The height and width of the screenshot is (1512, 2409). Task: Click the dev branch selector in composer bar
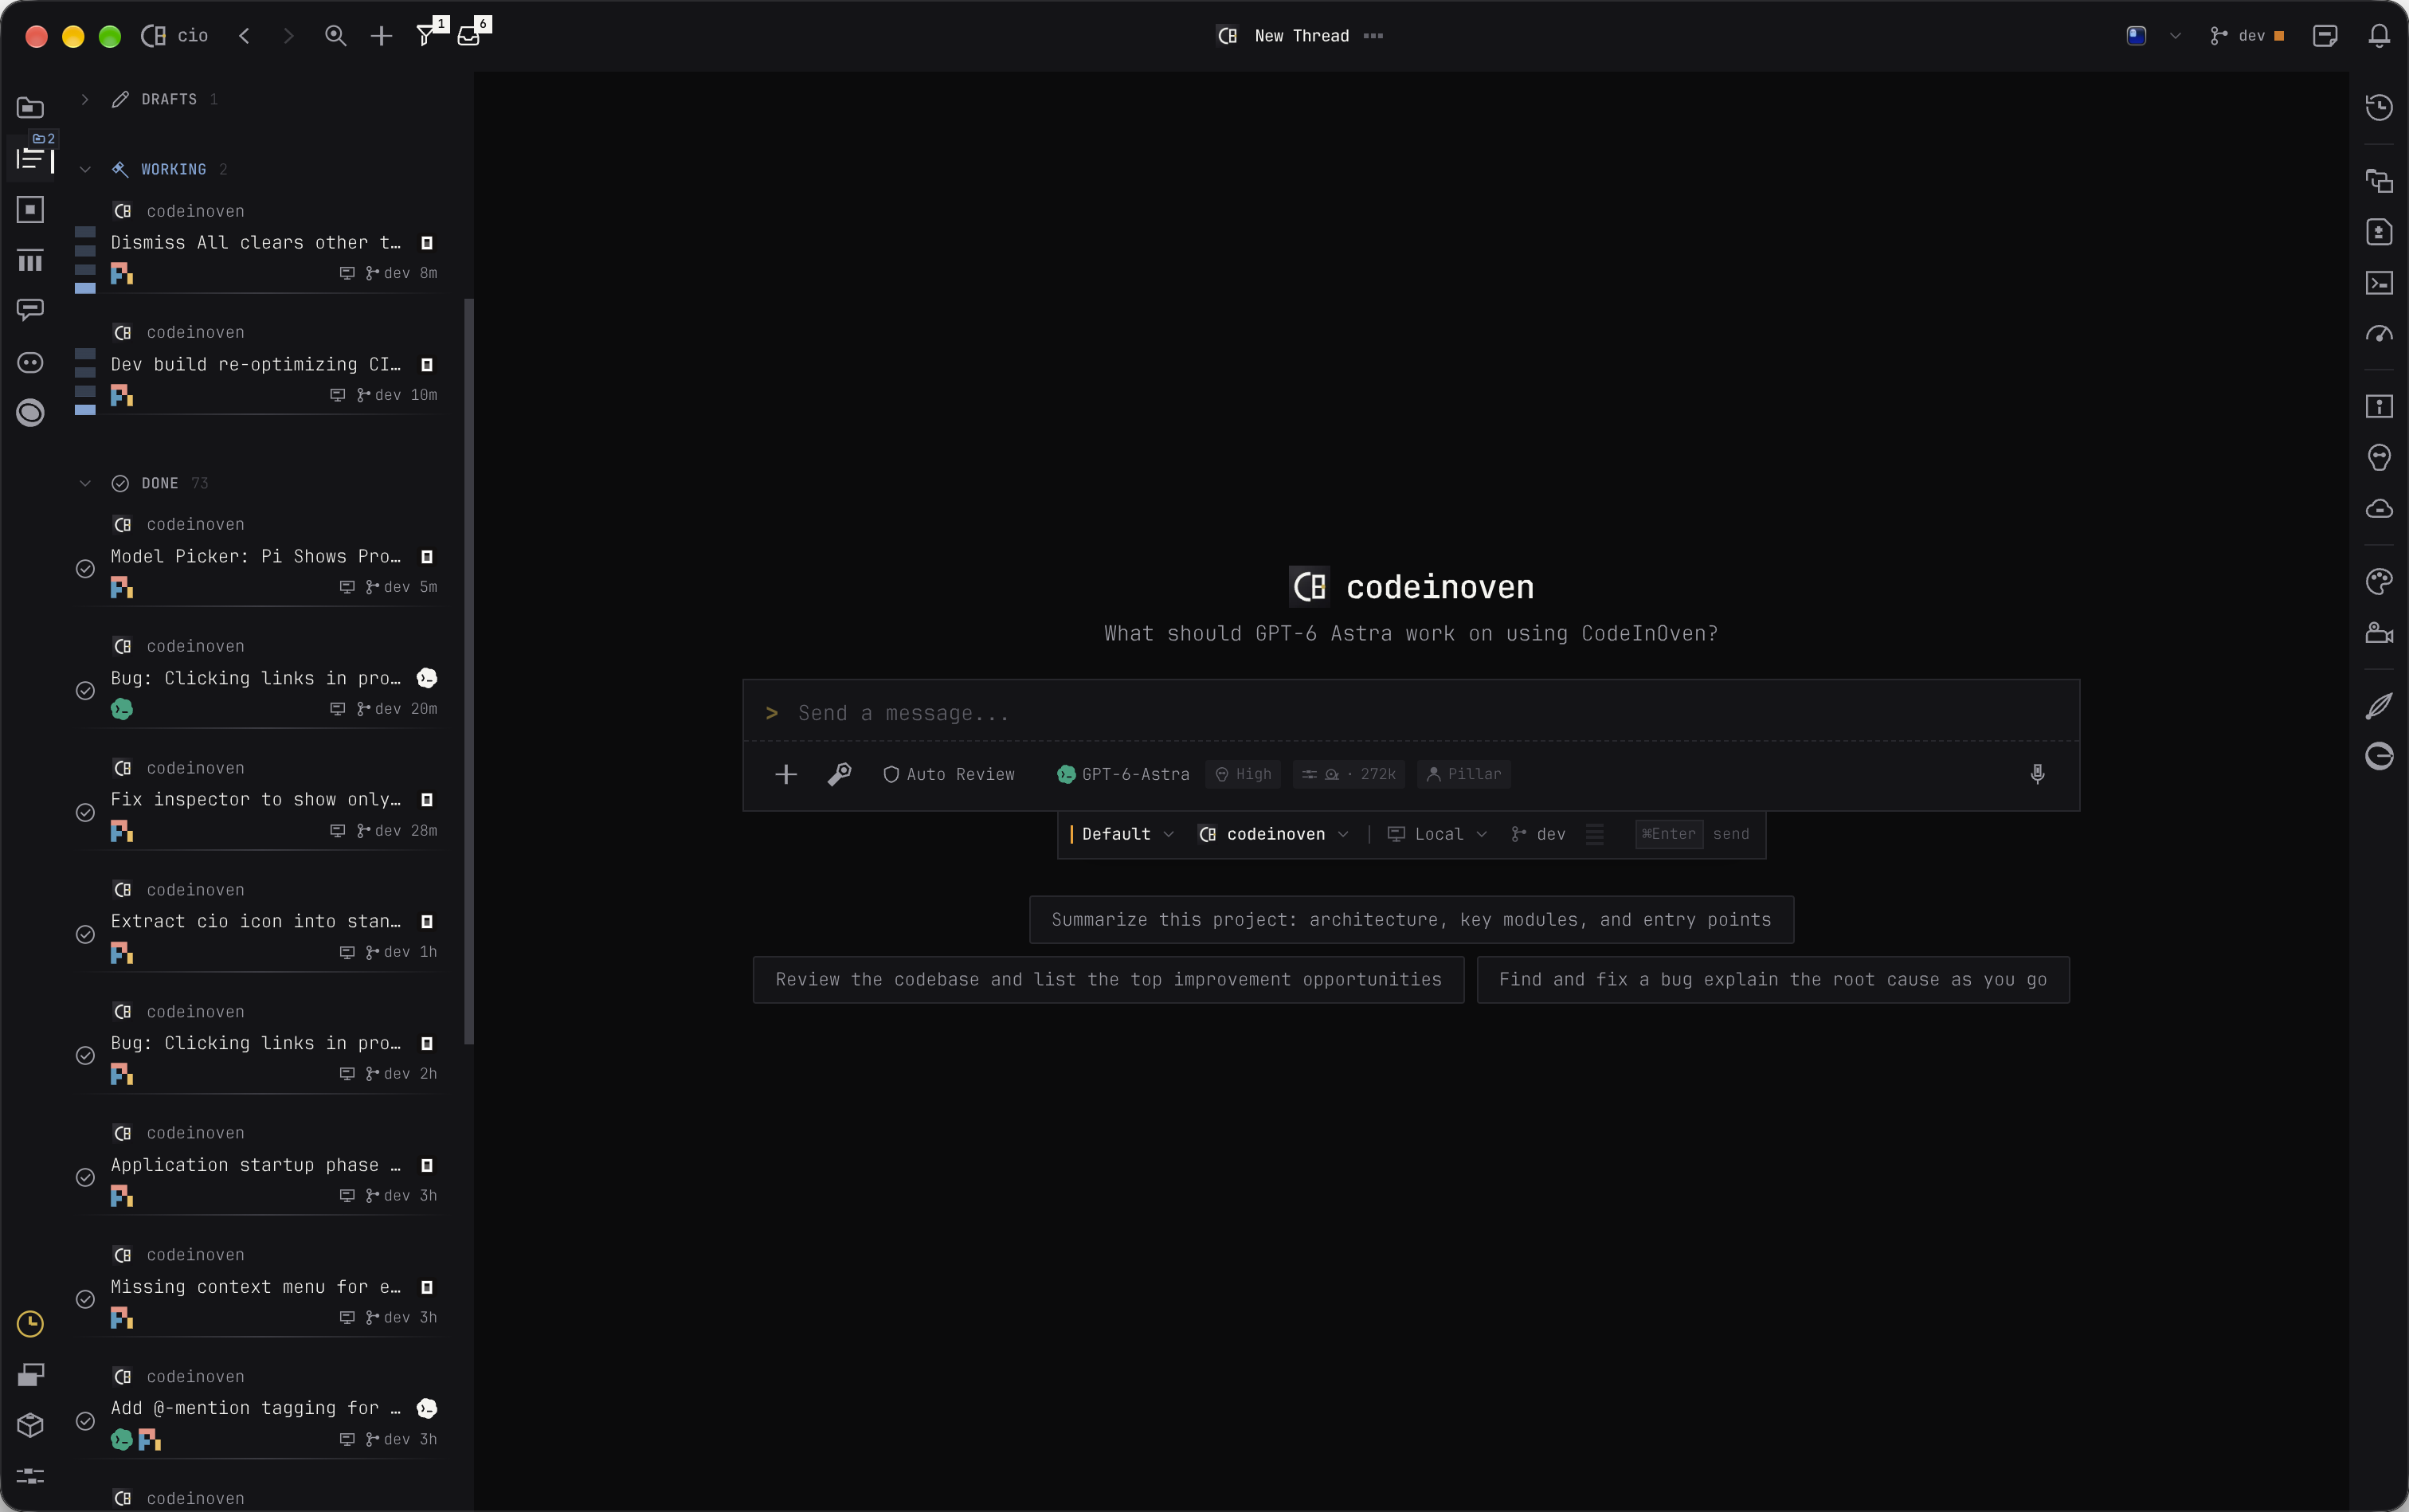pos(1538,834)
